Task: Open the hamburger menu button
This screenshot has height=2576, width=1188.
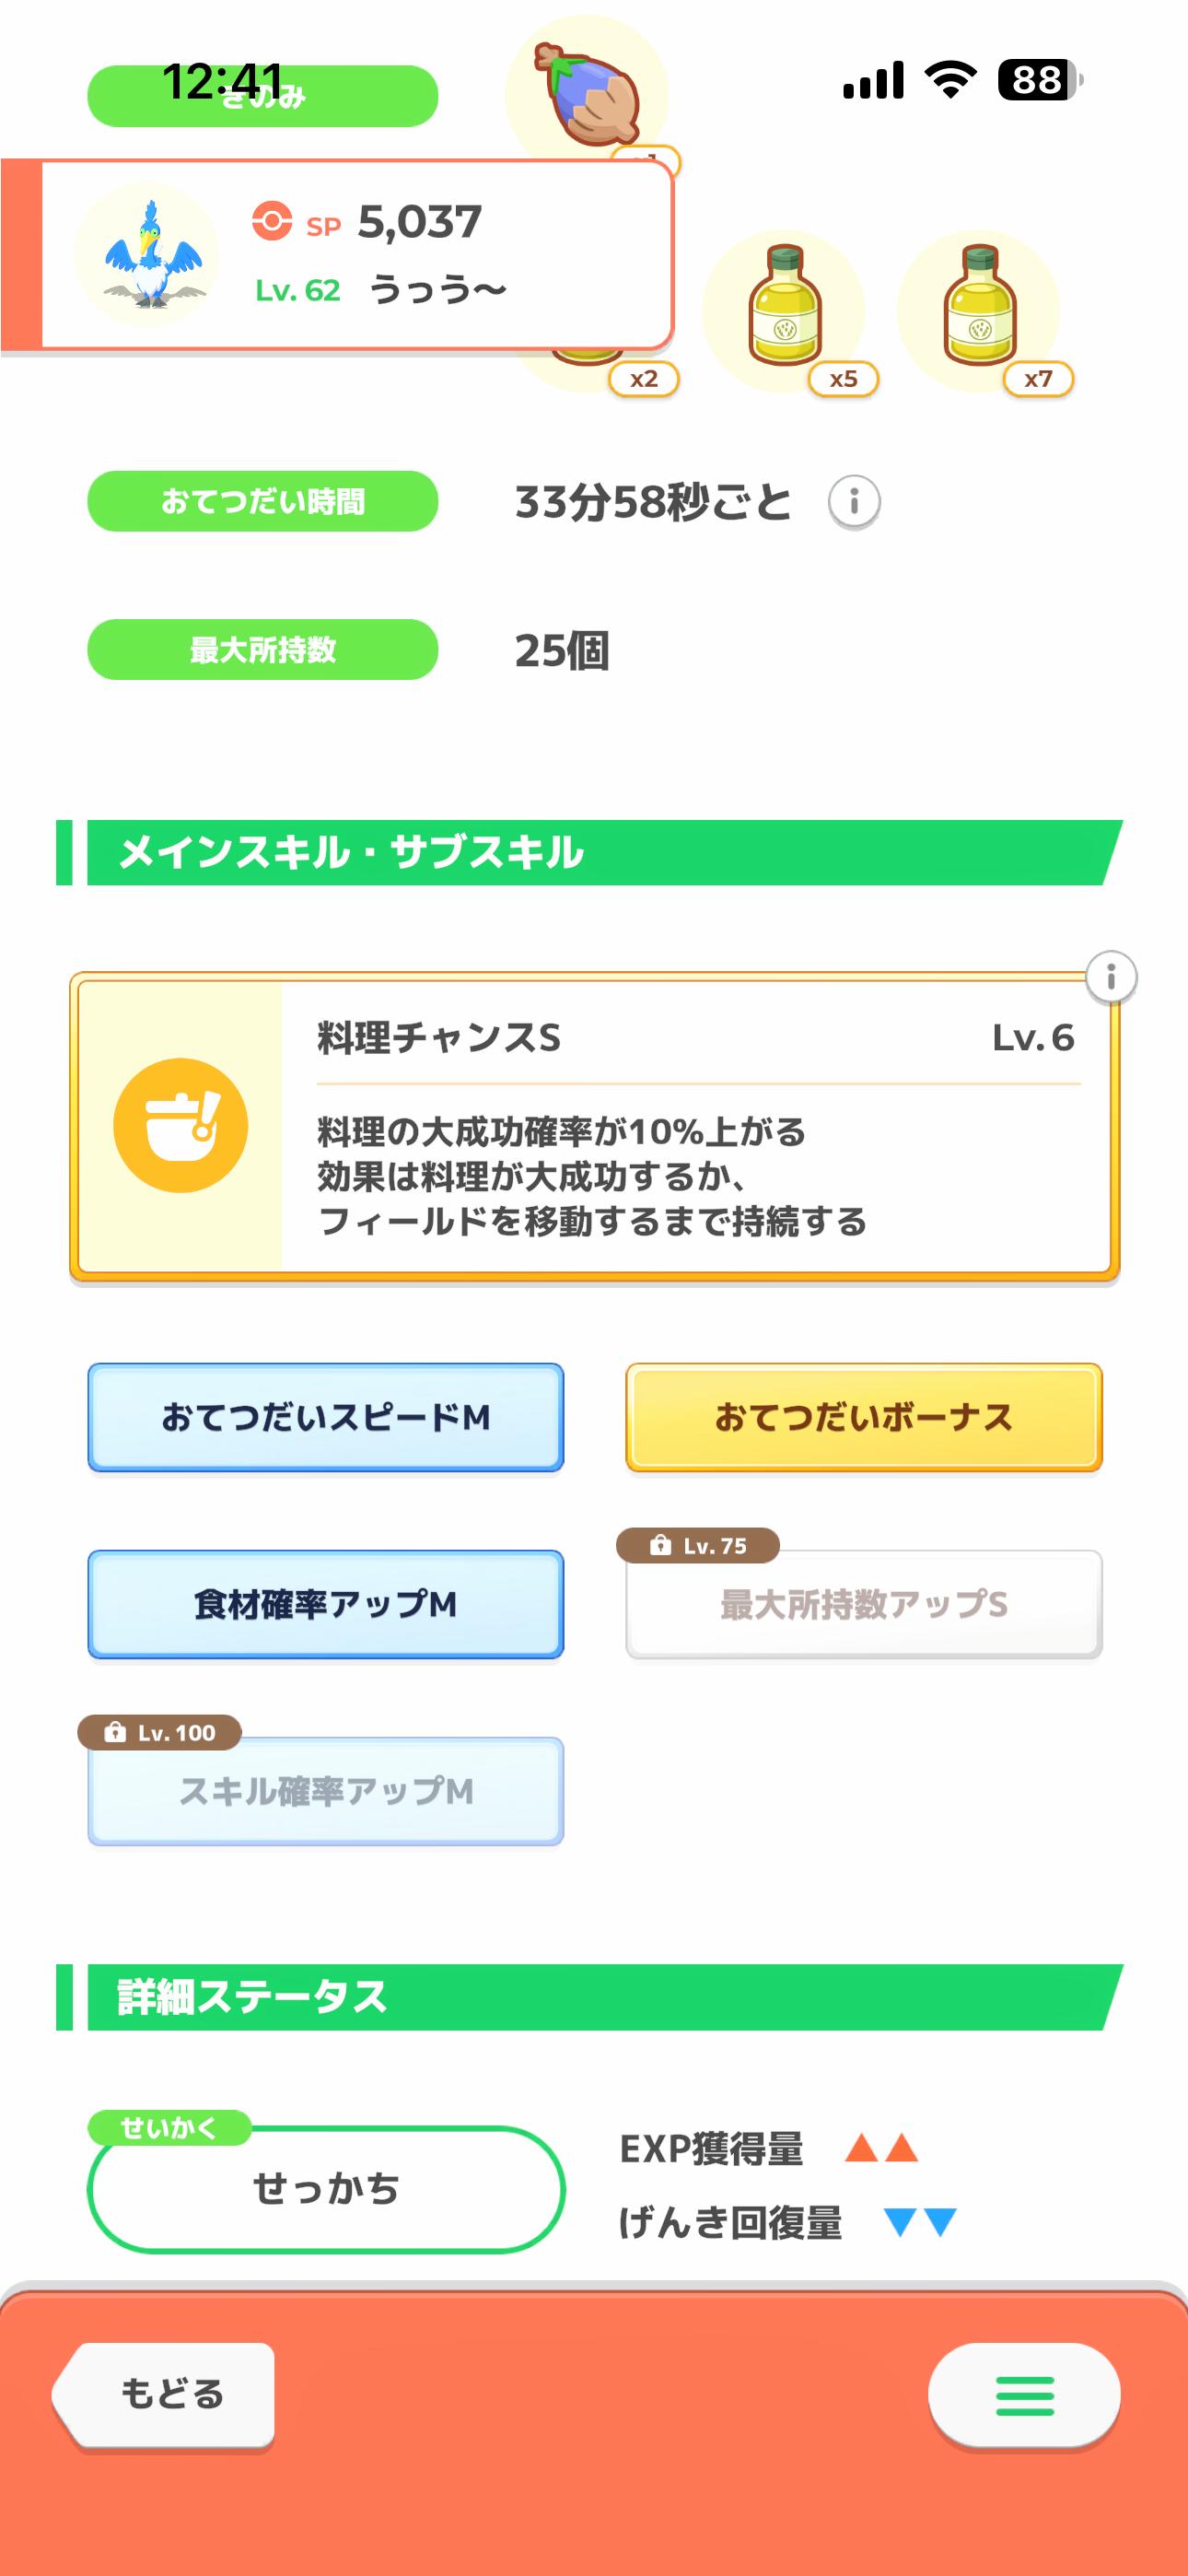Action: (1024, 2396)
